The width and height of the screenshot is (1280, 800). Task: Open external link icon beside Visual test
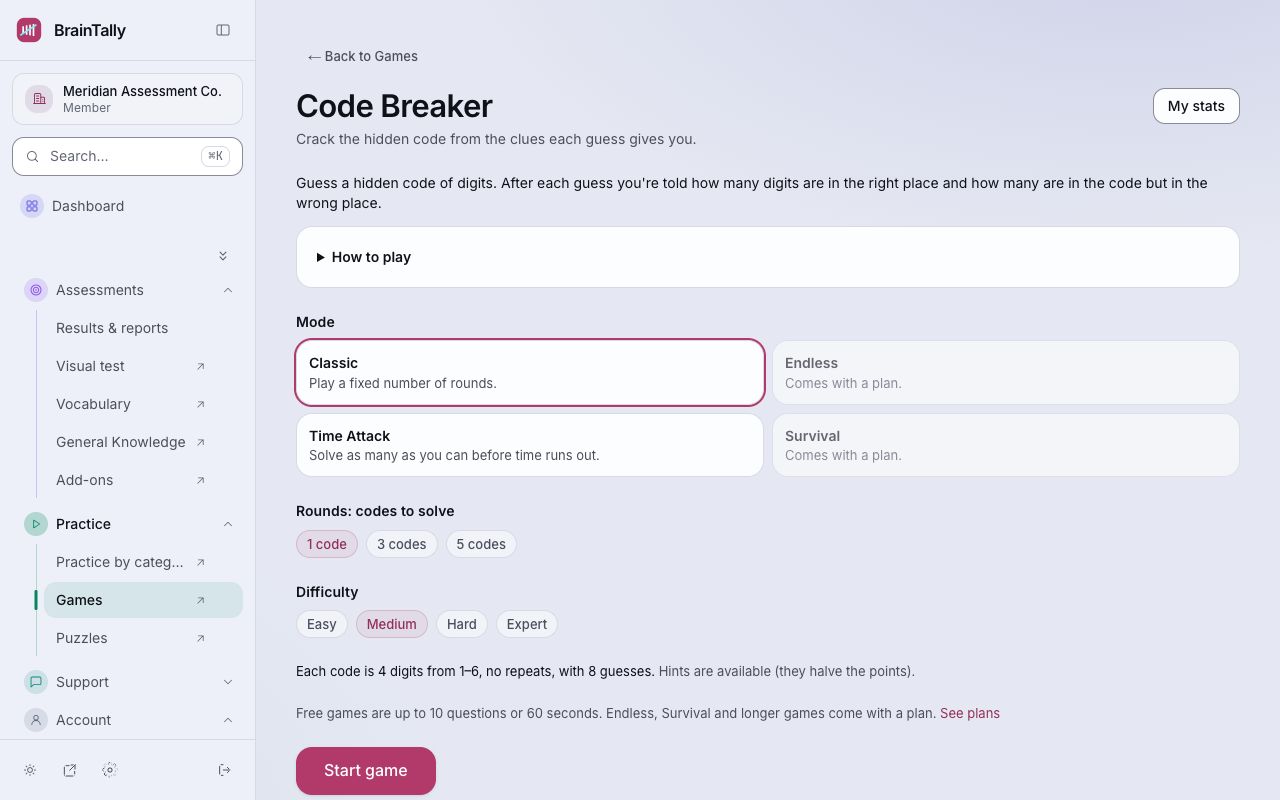[200, 366]
